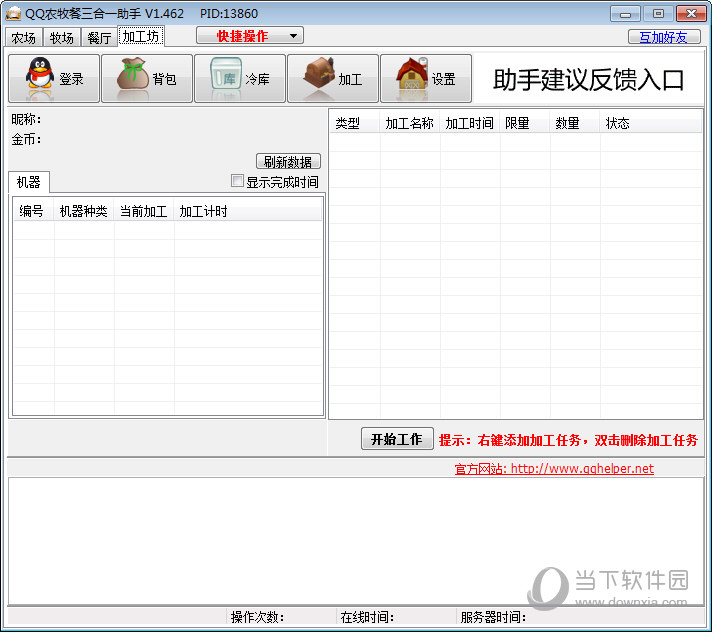712x632 pixels.
Task: Sort by 类型 column header
Action: tap(354, 123)
